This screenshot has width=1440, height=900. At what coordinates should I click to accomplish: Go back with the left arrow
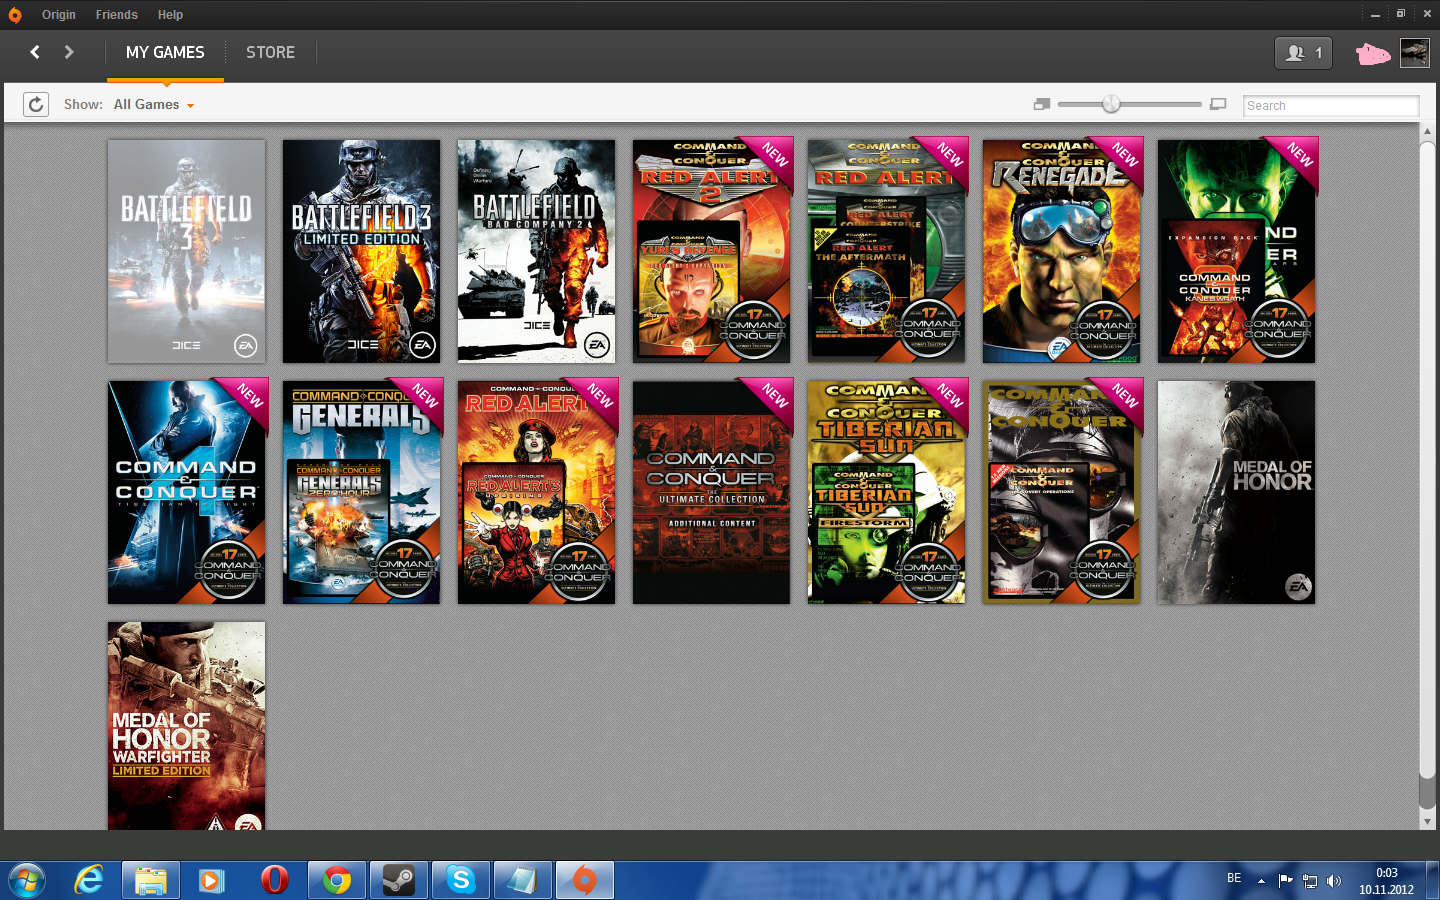click(x=35, y=52)
